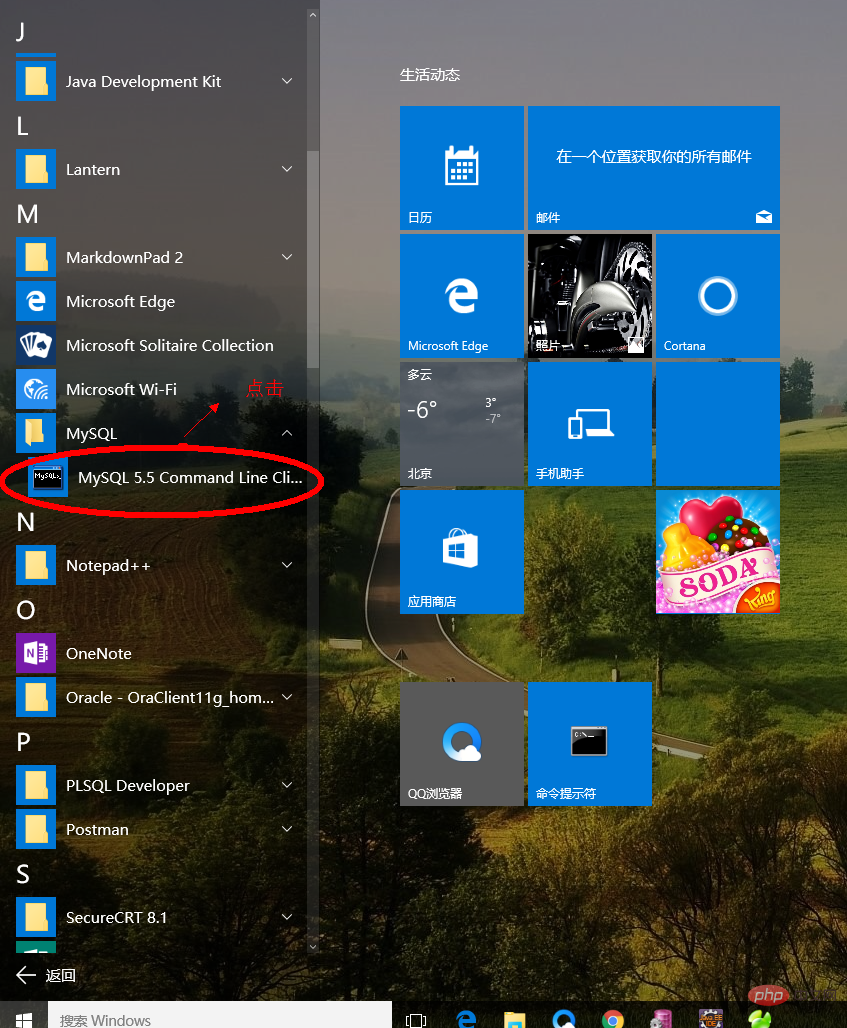Click the letter M section header

coord(28,214)
